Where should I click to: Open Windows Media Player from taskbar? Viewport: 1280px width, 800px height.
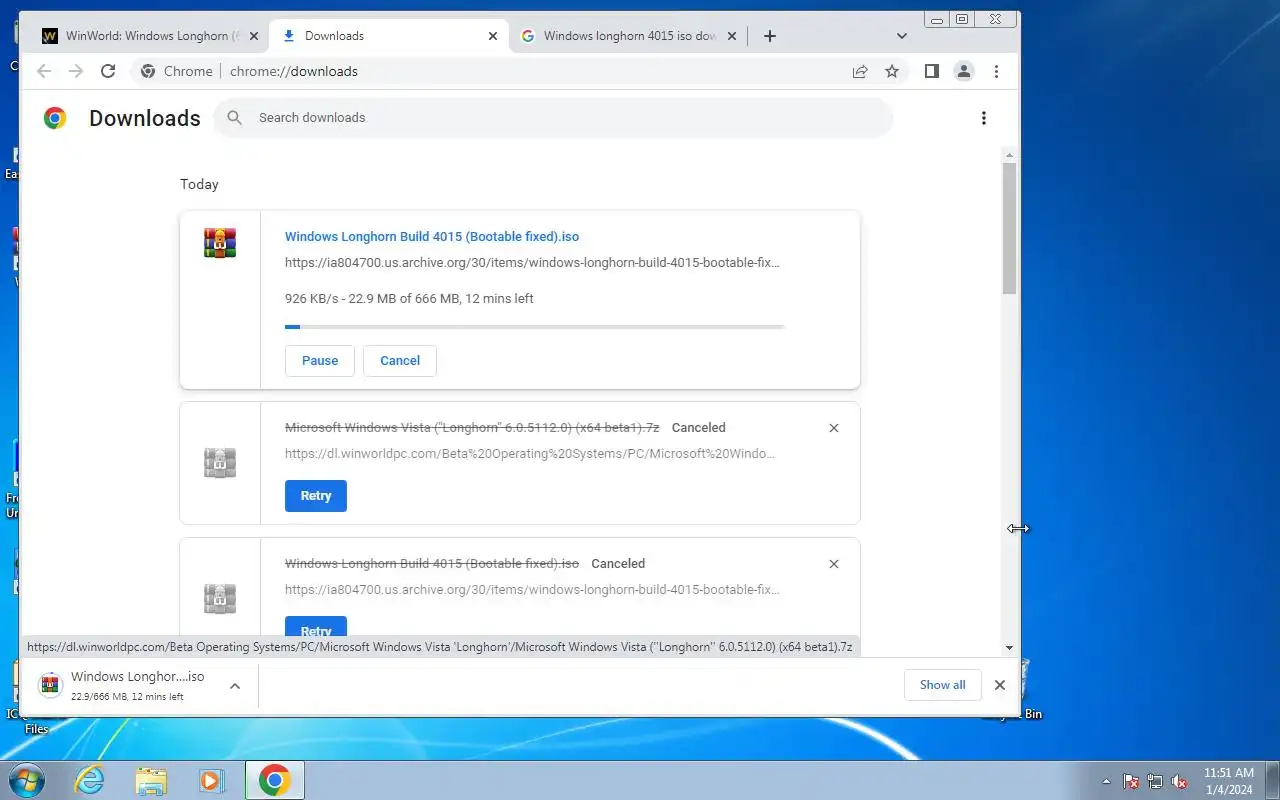pyautogui.click(x=211, y=780)
